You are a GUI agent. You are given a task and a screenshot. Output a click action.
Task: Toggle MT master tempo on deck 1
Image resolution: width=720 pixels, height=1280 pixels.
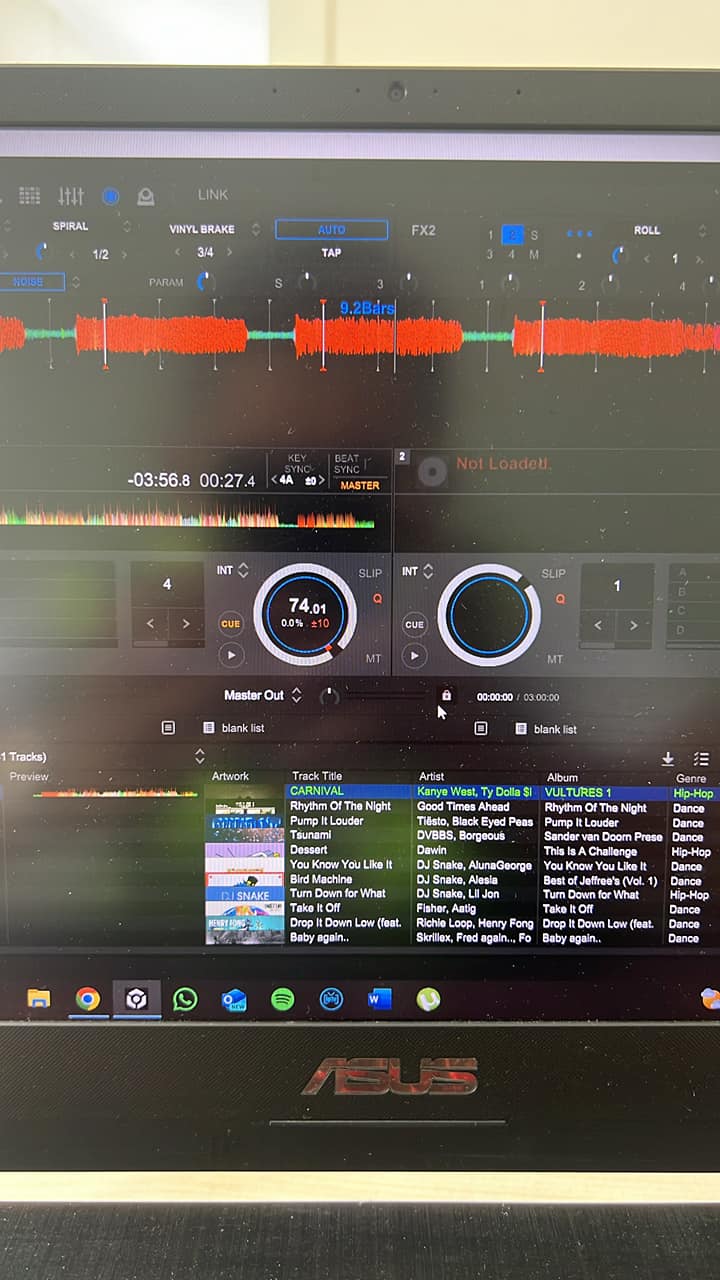pyautogui.click(x=373, y=659)
